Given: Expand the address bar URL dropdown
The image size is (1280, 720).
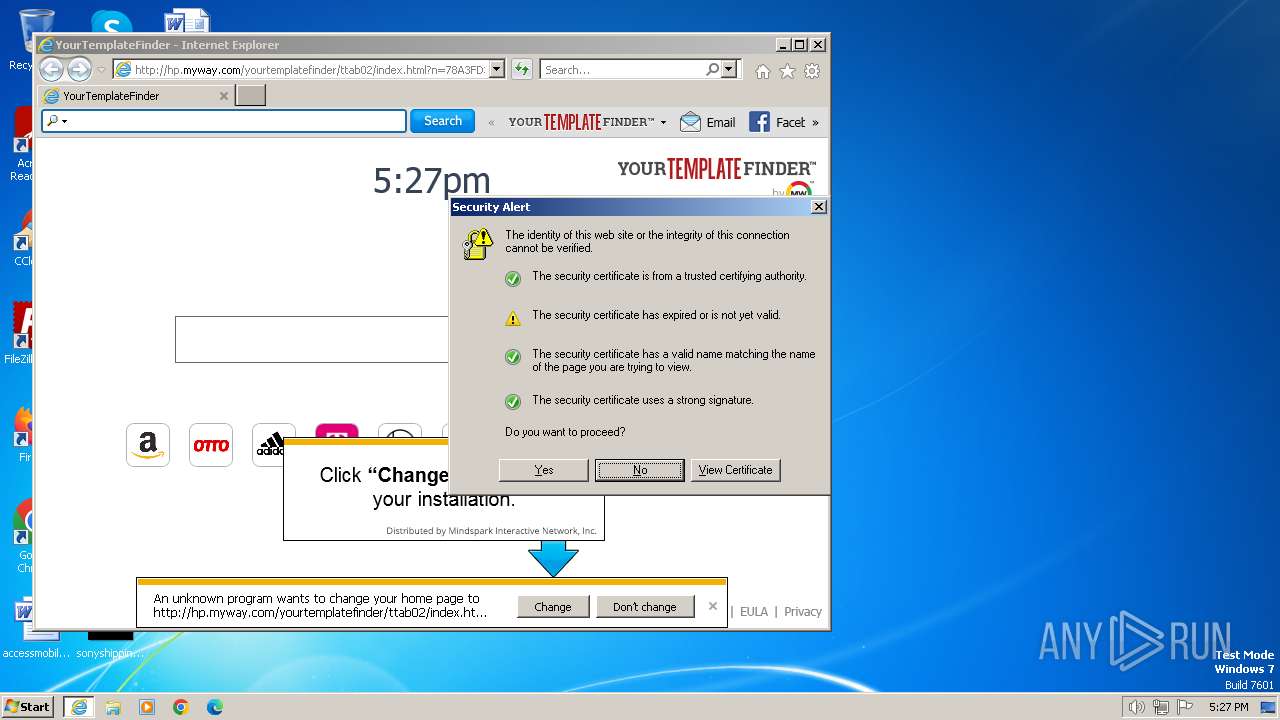Looking at the screenshot, I should (x=496, y=70).
